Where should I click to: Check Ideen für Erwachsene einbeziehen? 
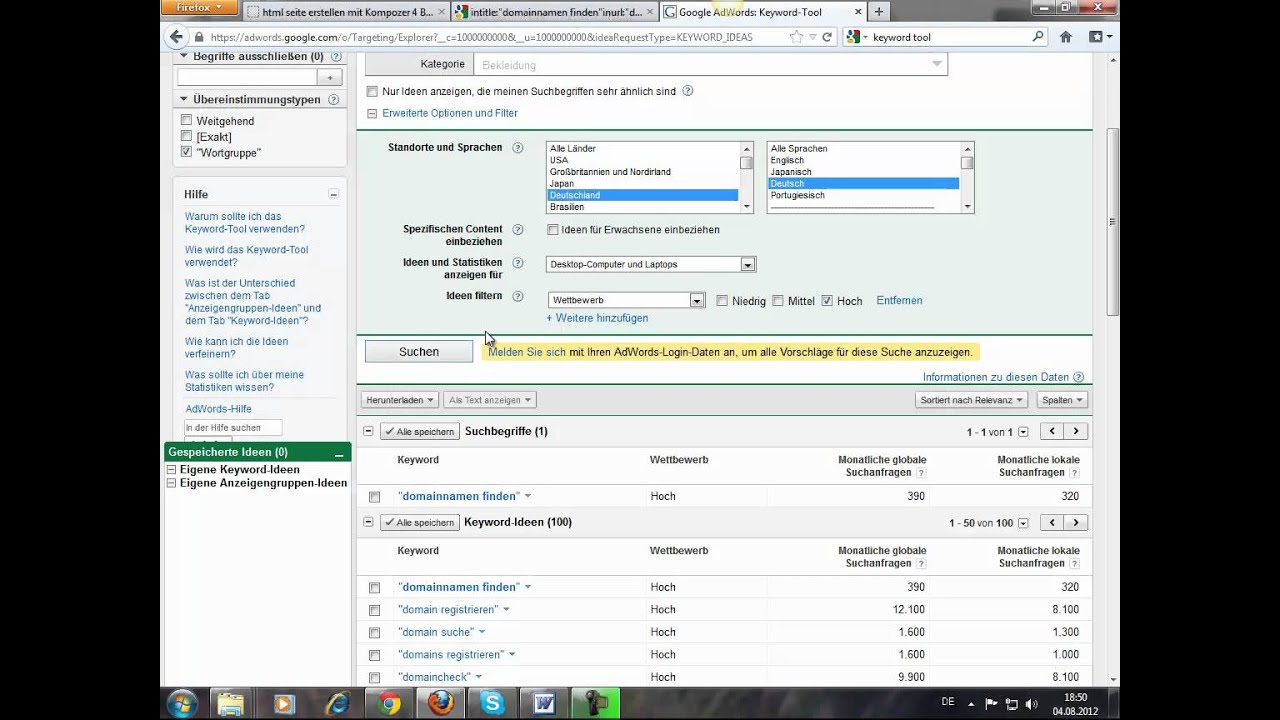coord(552,230)
